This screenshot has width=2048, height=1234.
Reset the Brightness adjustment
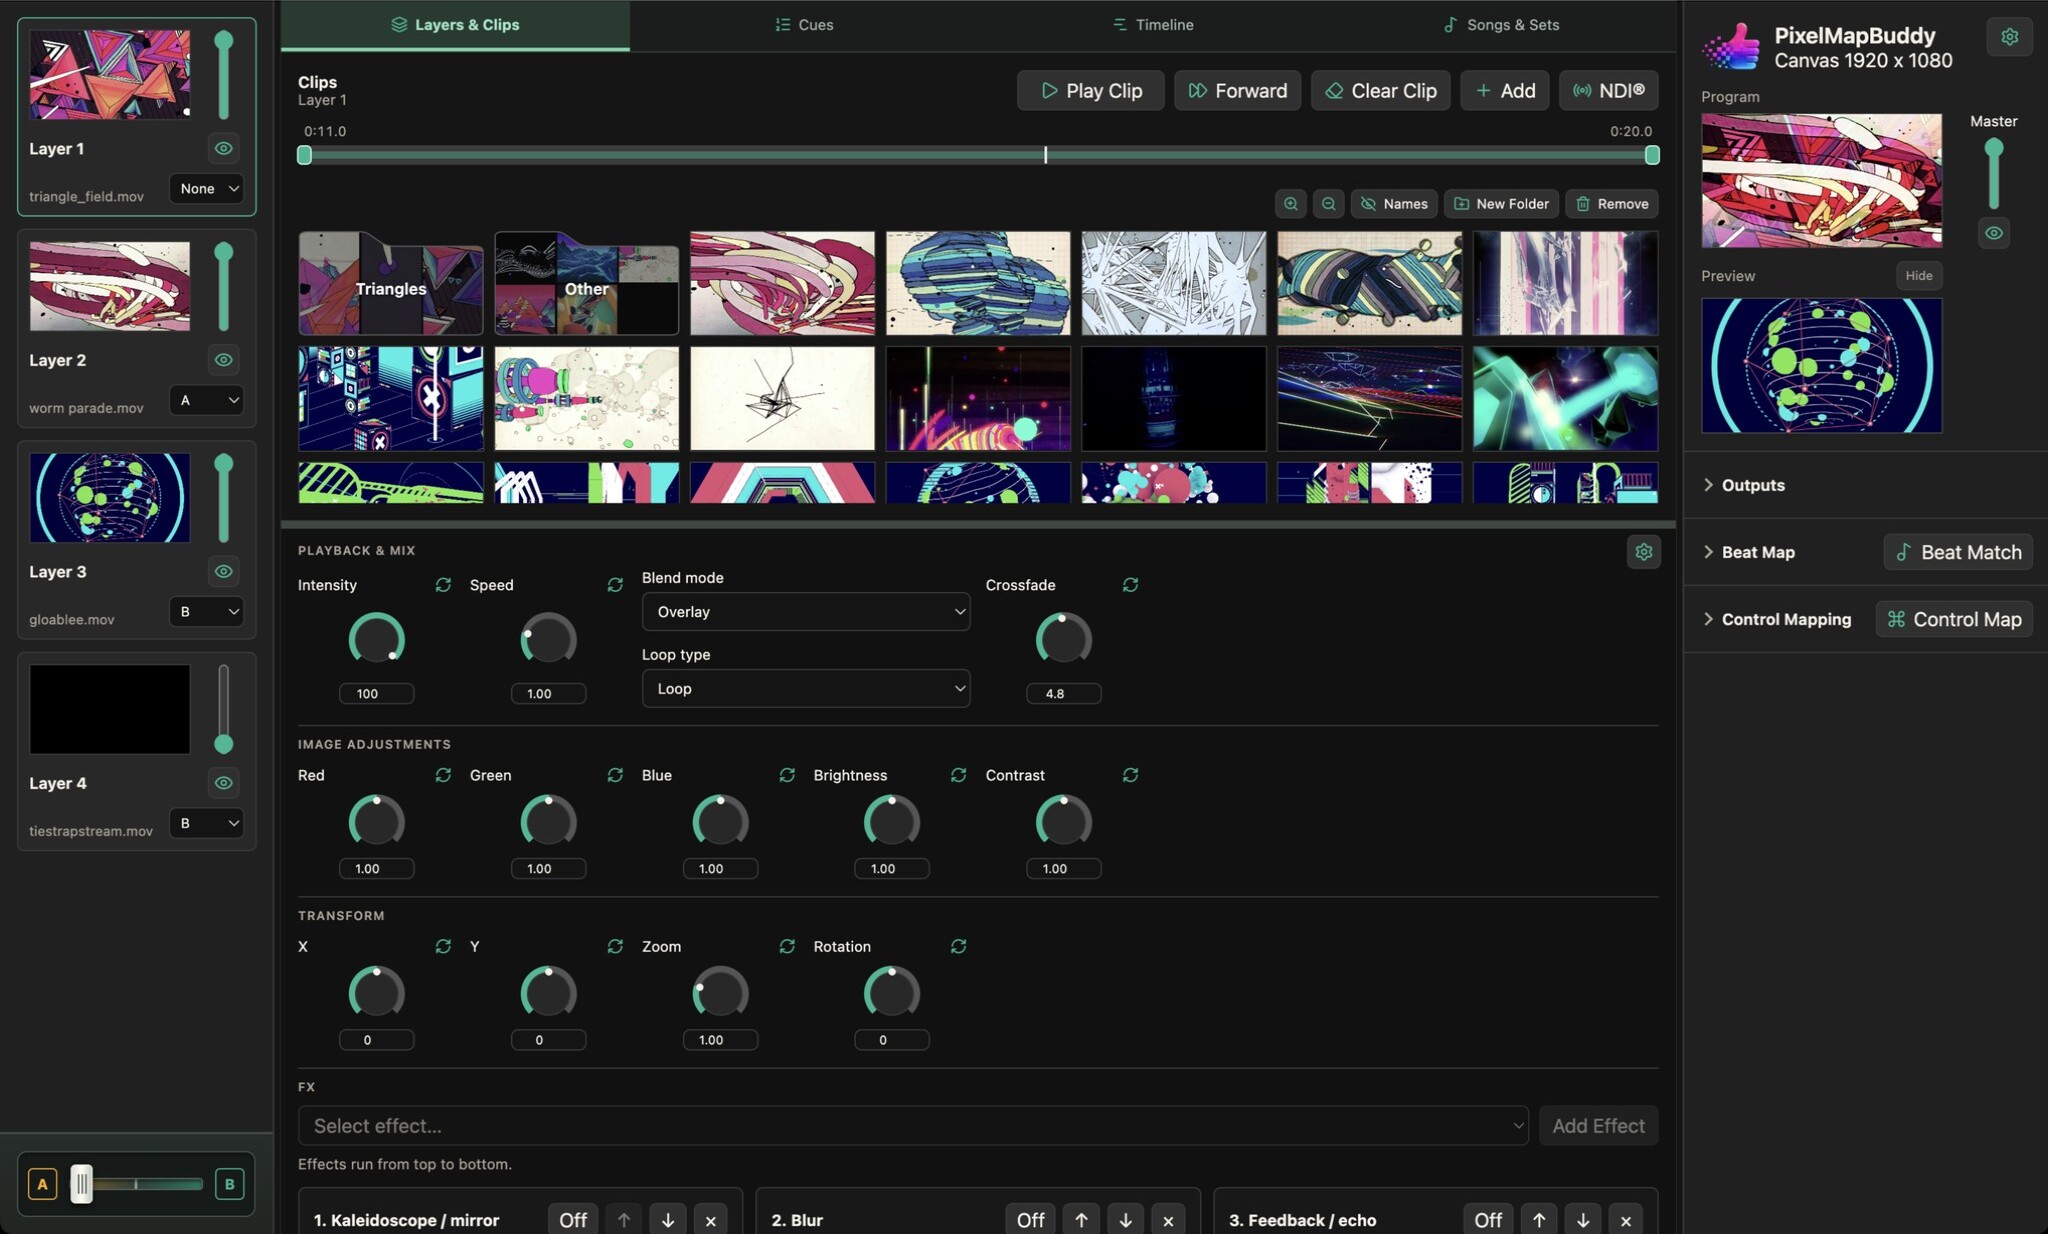(958, 775)
